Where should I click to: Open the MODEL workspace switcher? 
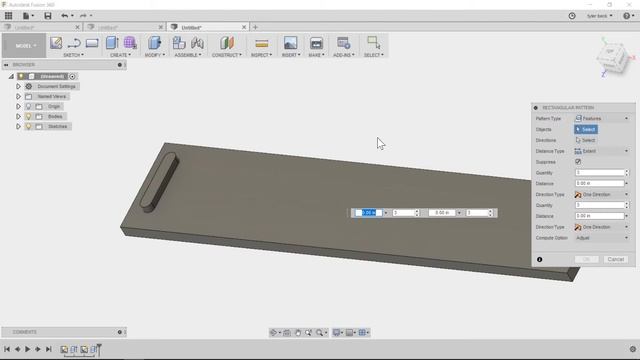24,45
